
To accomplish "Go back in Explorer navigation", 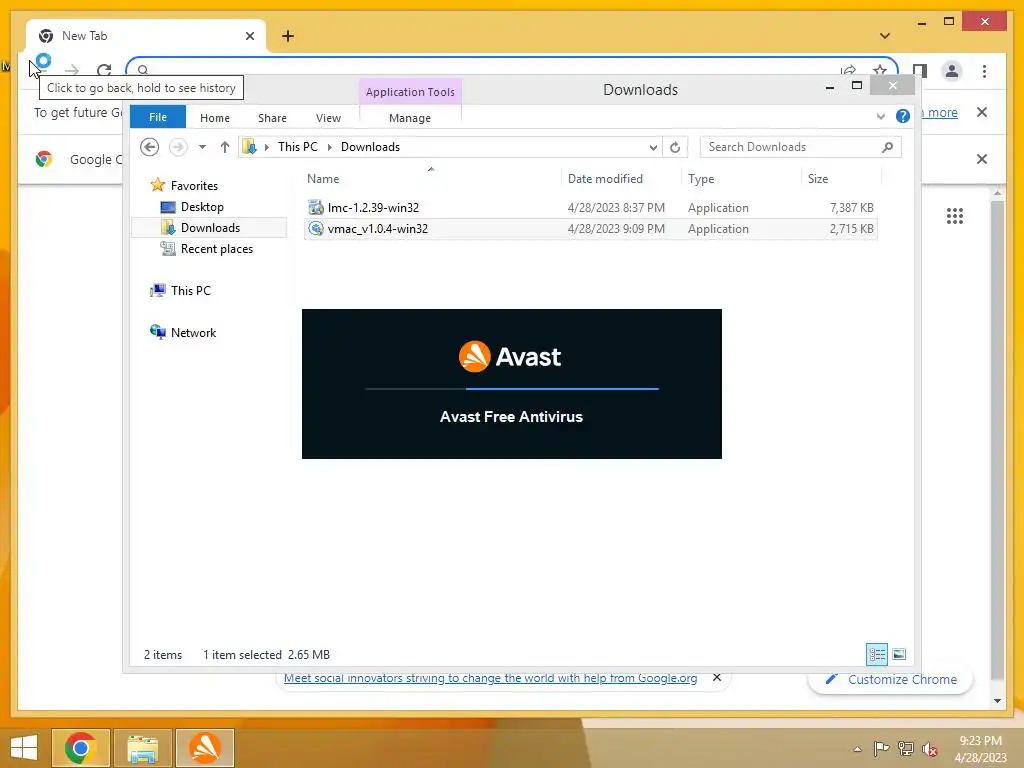I will [x=150, y=147].
